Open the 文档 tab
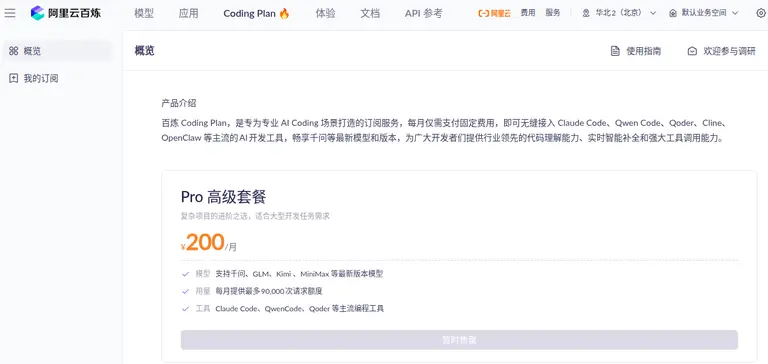Screen dimensions: 768x364 click(370, 14)
